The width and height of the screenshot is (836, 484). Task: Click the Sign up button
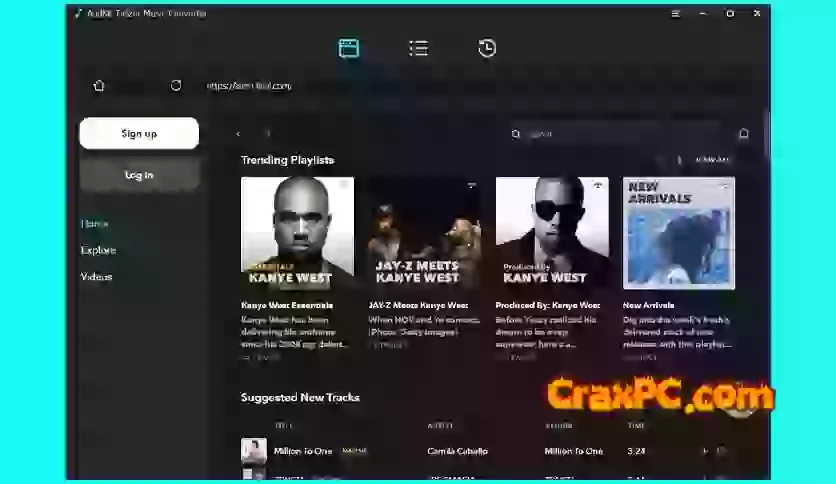(x=139, y=133)
